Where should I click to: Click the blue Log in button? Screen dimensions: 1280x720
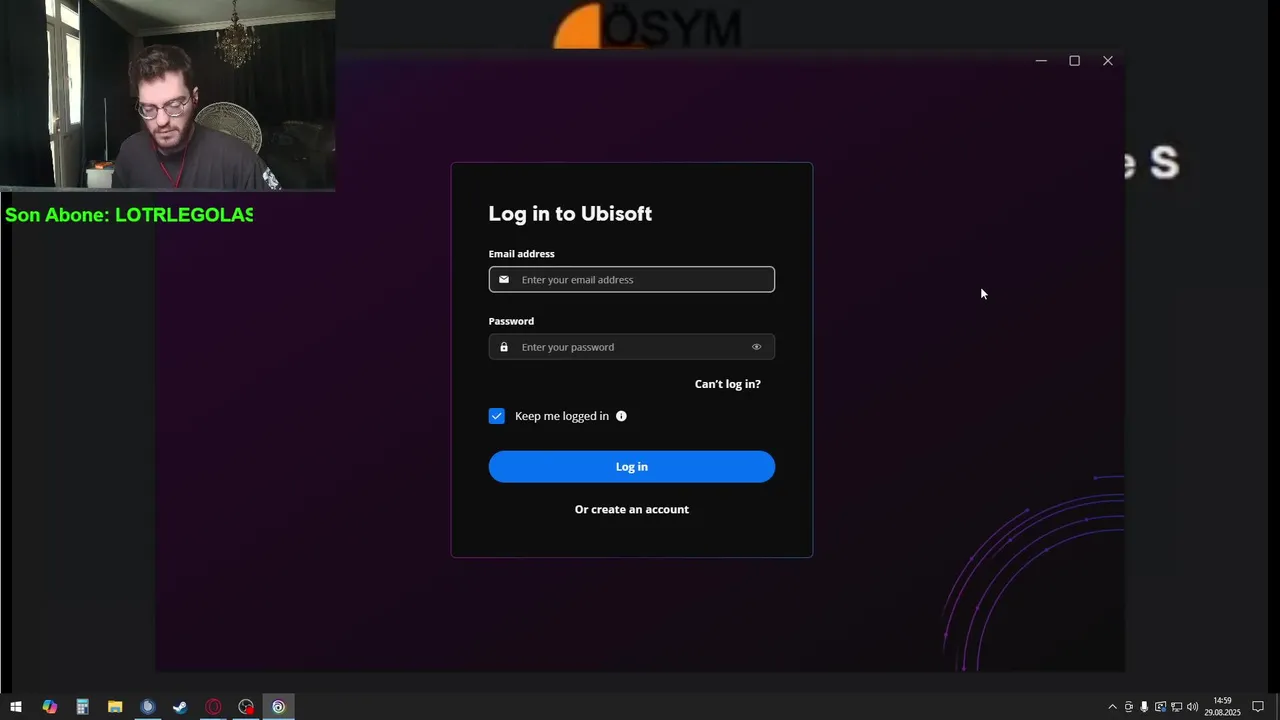[631, 467]
